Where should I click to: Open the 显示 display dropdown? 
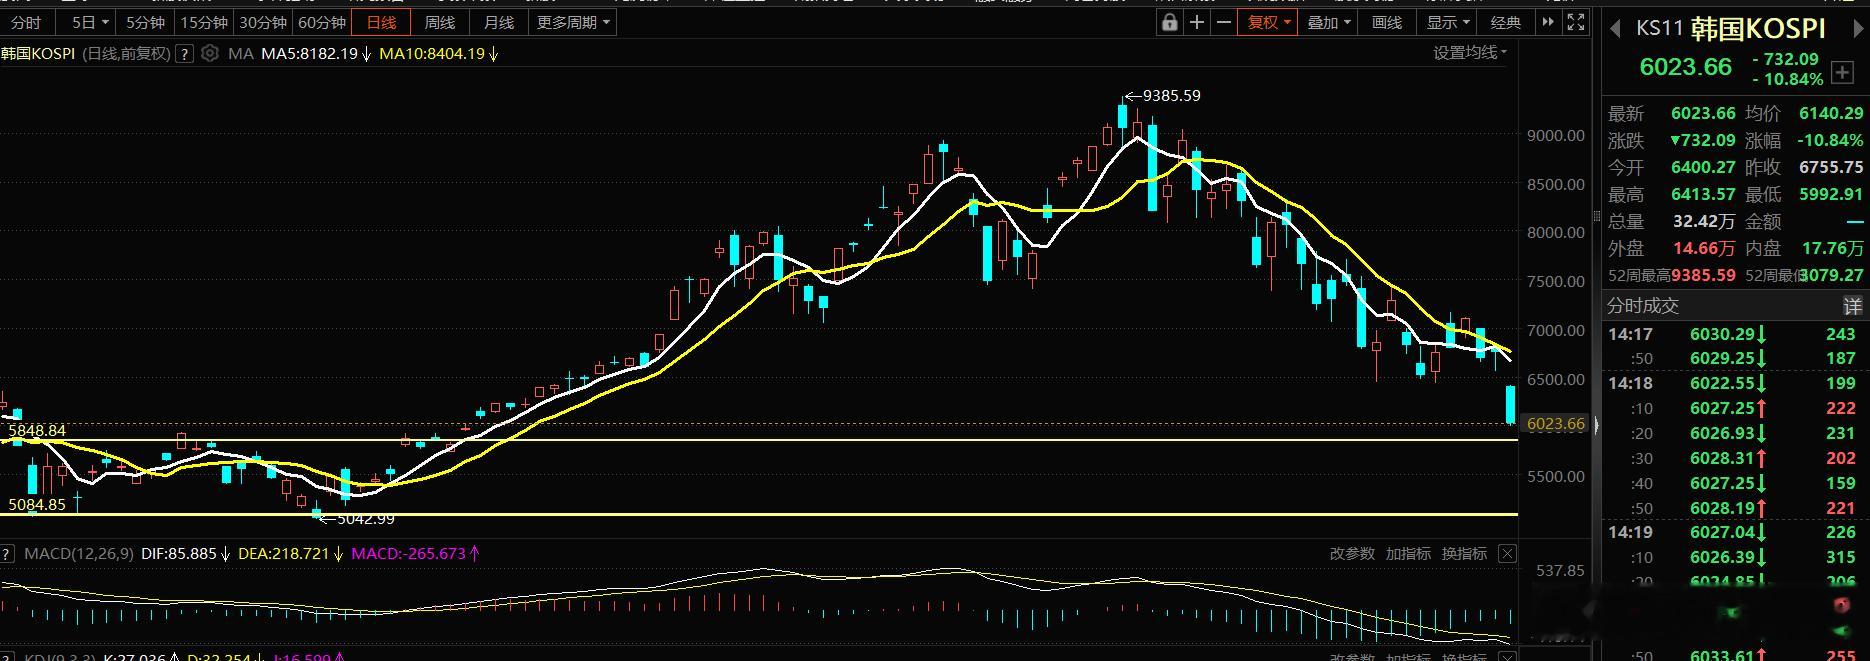[x=1447, y=22]
